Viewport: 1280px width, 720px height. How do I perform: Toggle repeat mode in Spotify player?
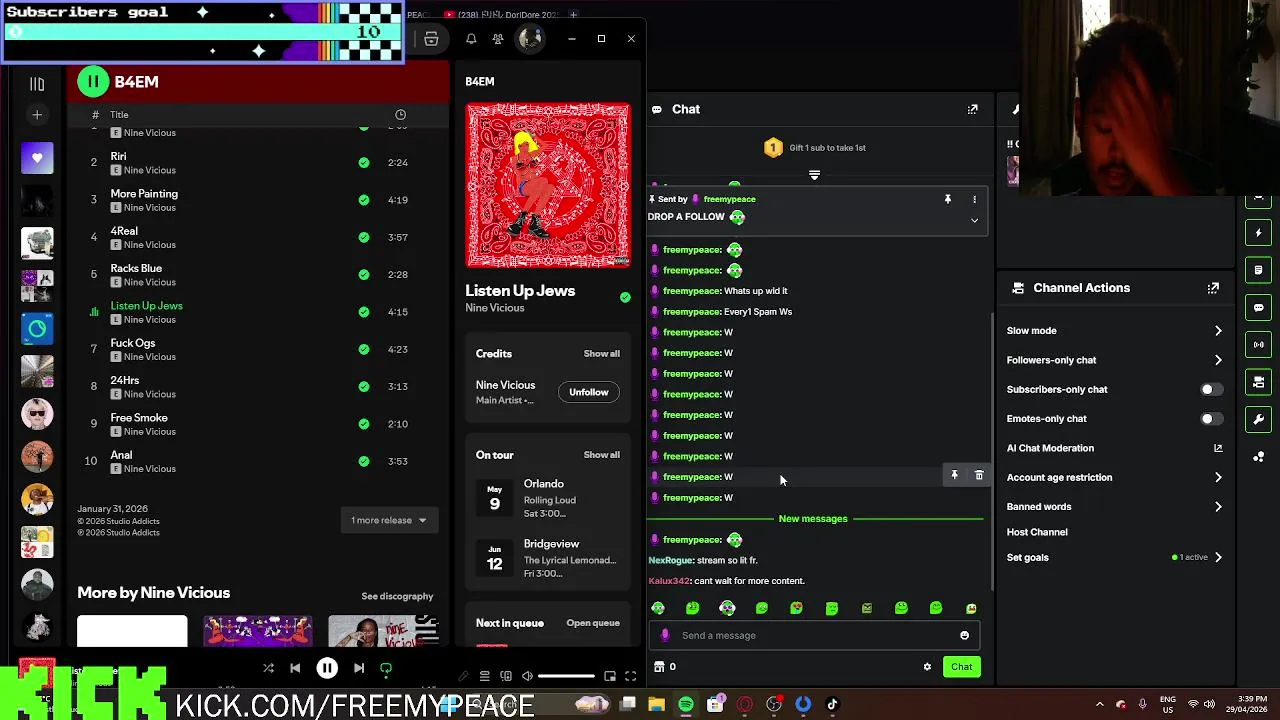(386, 668)
